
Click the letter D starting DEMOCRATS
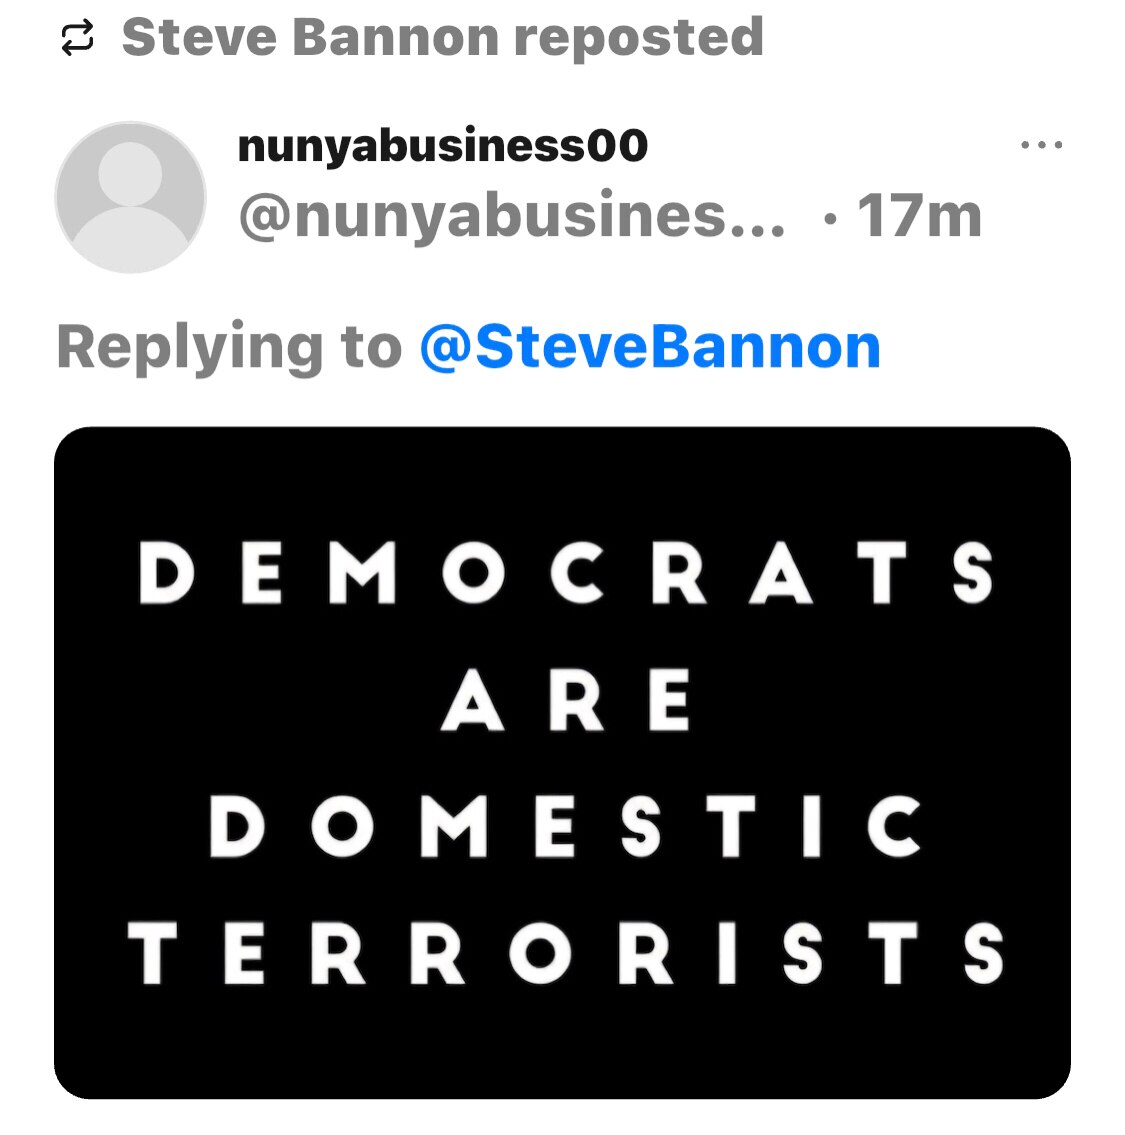click(165, 573)
